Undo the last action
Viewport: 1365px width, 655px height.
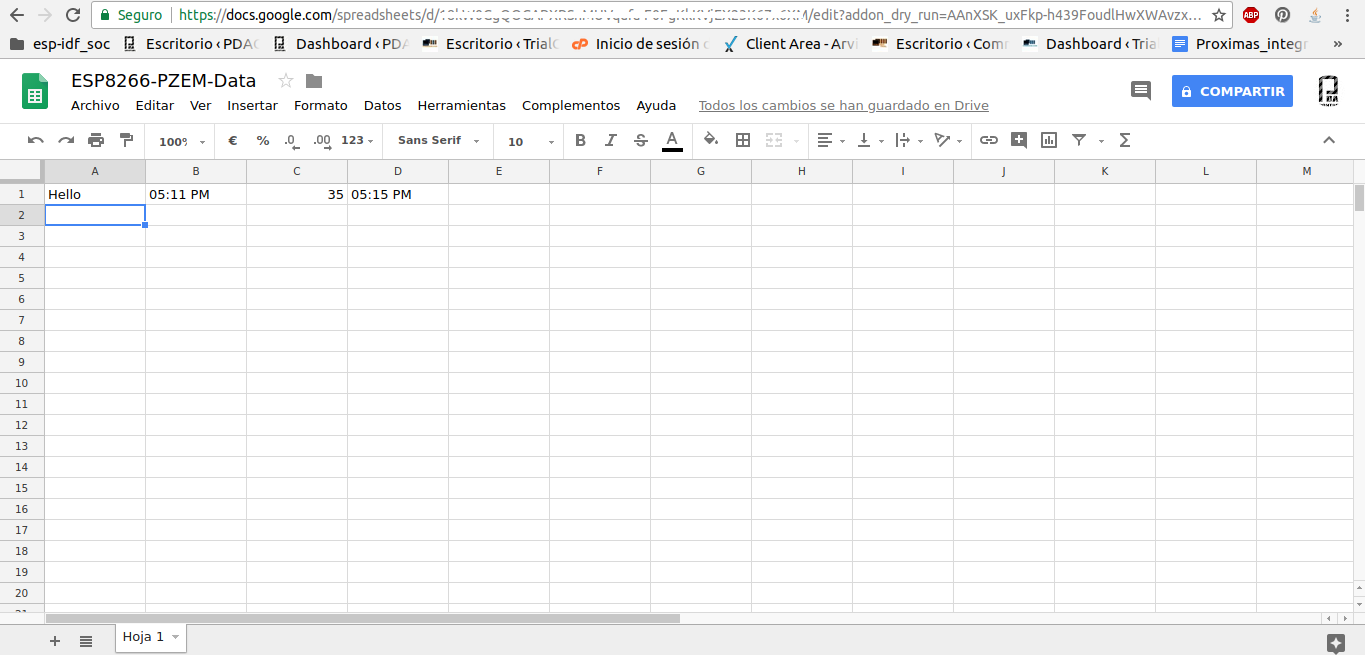click(x=36, y=140)
